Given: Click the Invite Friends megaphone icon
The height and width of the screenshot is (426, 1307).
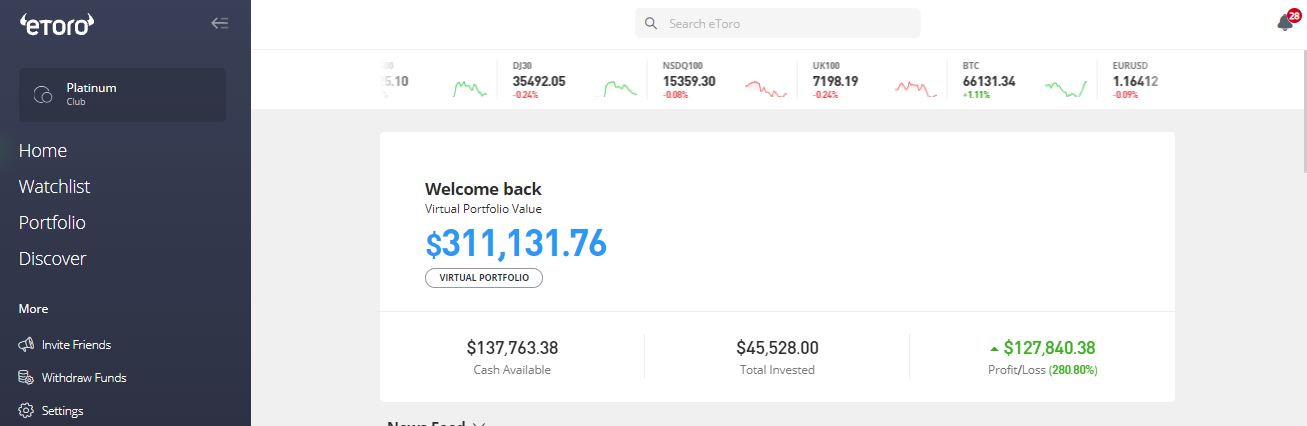Looking at the screenshot, I should [x=27, y=345].
